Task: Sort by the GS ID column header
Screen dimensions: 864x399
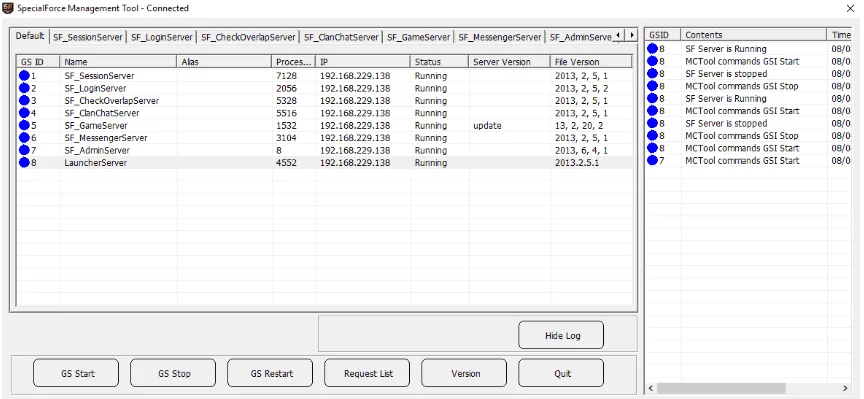Action: (38, 62)
